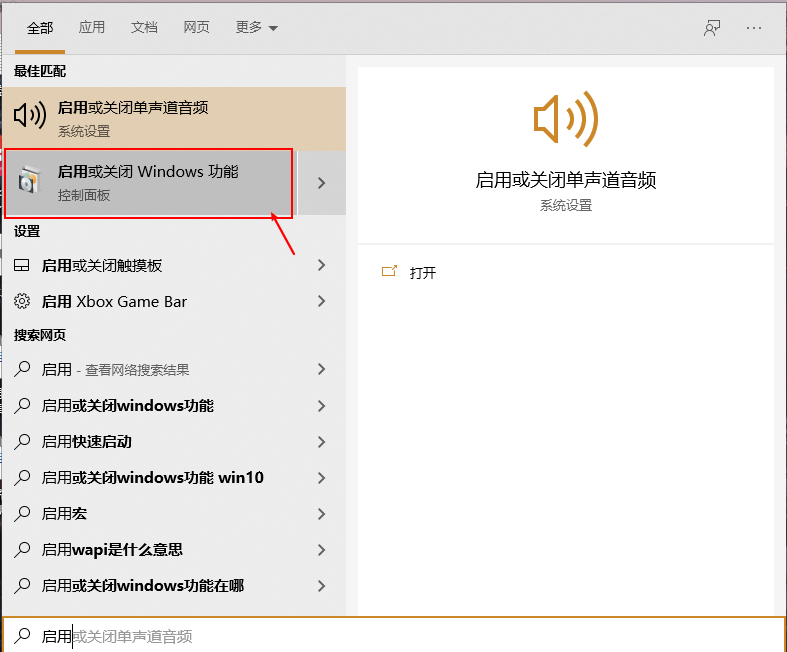Click 打开 in the preview pane

coord(423,273)
